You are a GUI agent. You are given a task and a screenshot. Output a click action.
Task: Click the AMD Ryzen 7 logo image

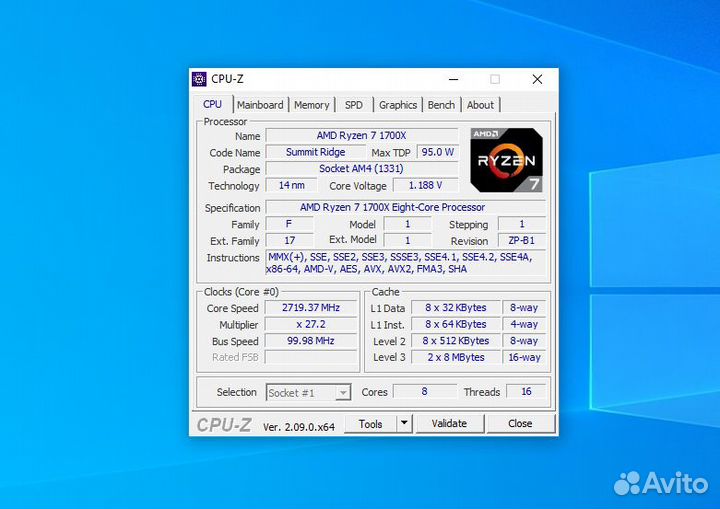coord(506,160)
